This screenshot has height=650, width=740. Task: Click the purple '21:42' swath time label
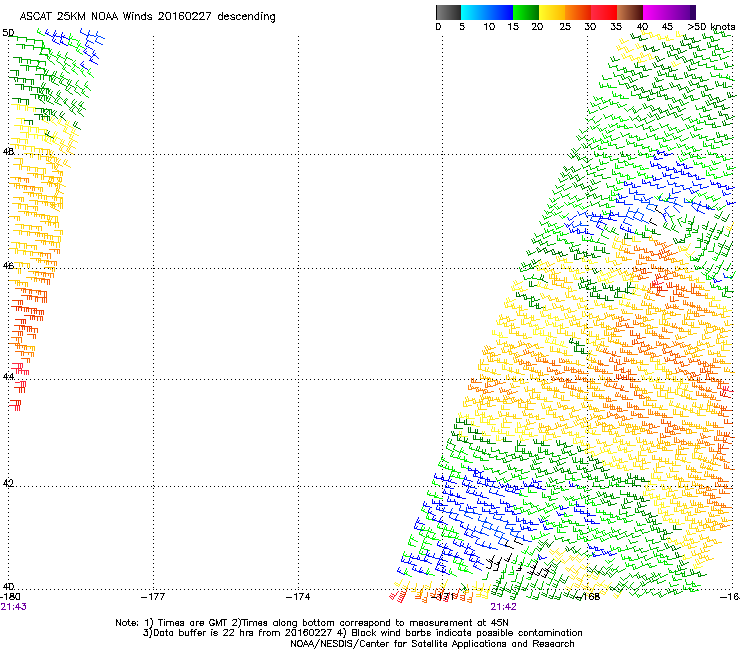pos(503,607)
